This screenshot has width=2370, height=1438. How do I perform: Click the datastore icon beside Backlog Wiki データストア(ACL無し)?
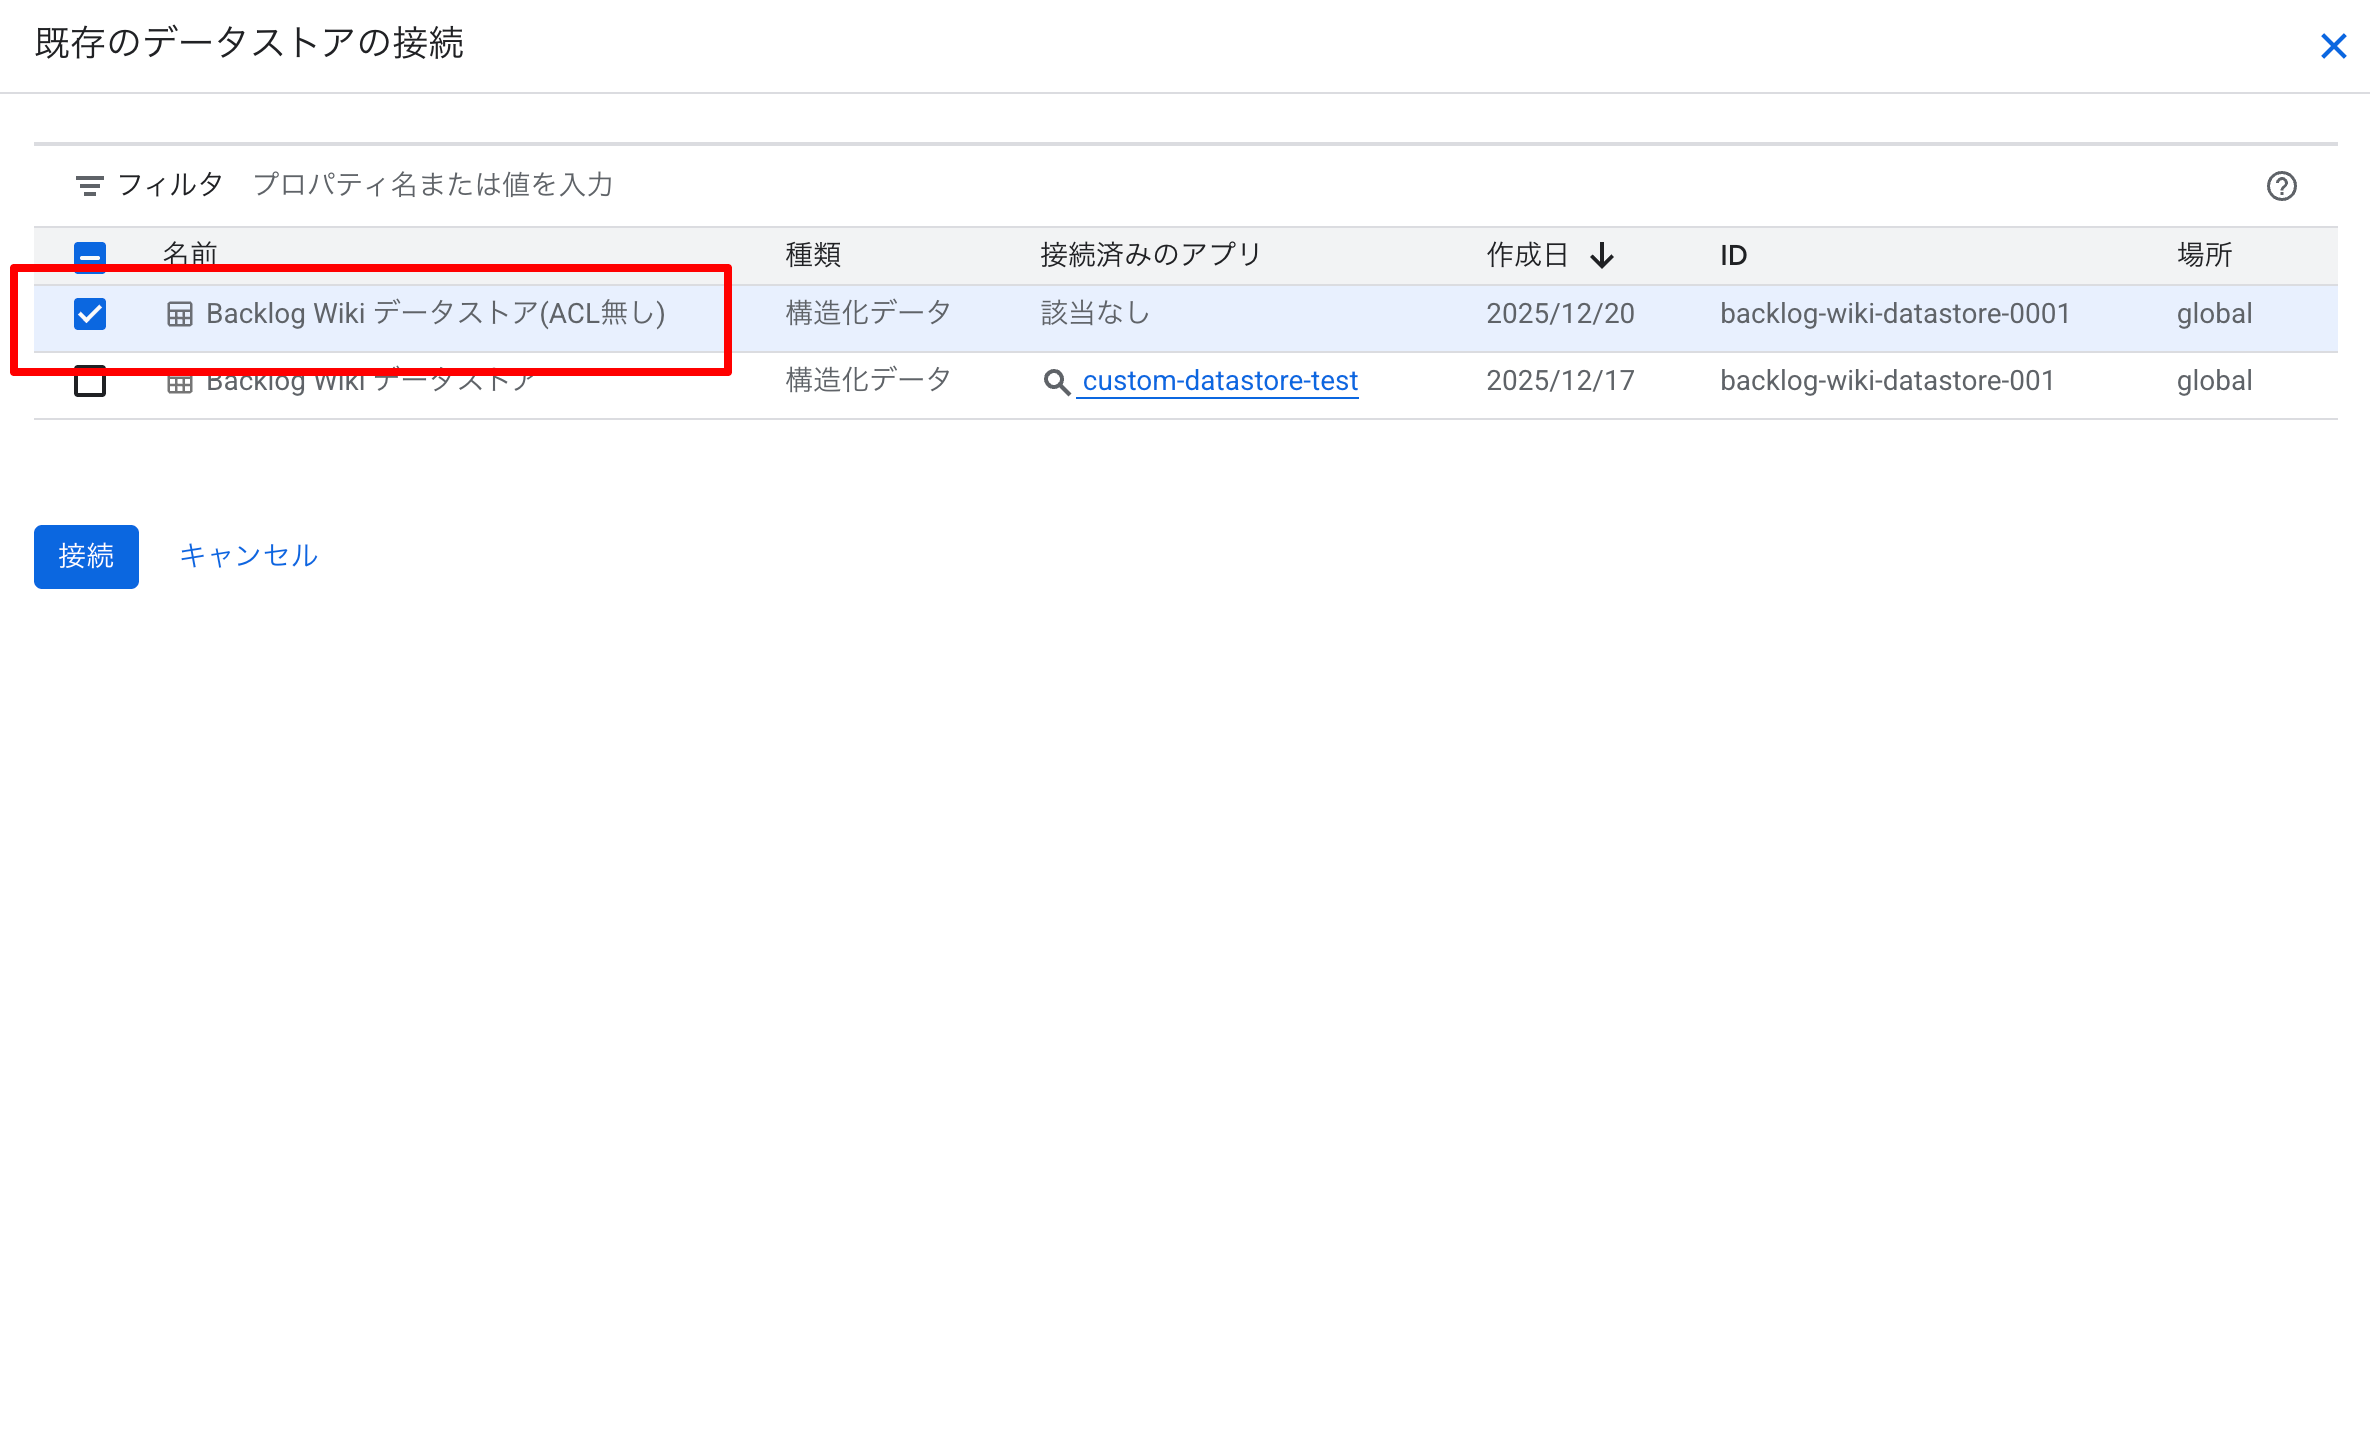pos(178,313)
